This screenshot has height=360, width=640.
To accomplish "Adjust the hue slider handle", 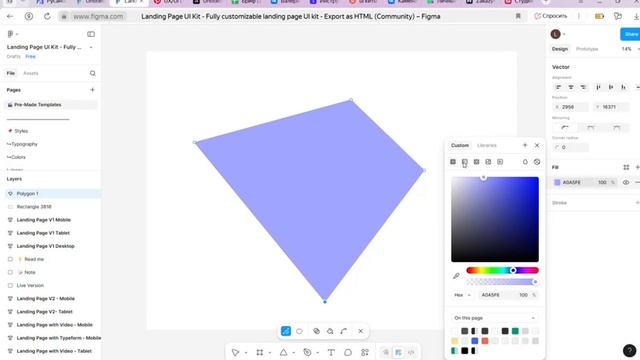I will [x=513, y=270].
